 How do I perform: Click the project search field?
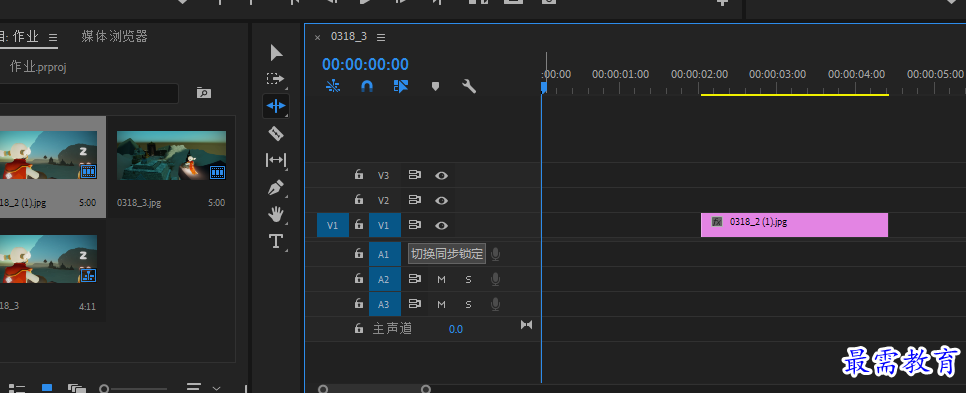[x=89, y=93]
